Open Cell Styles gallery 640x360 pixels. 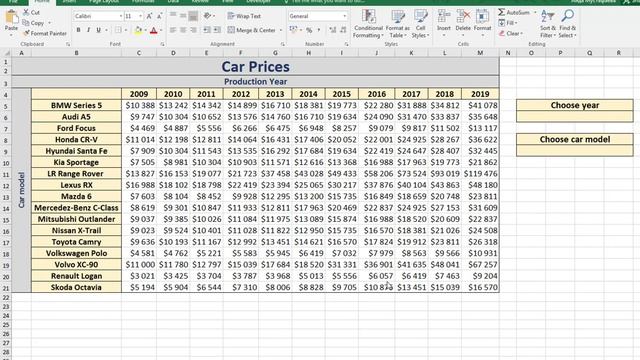point(420,24)
